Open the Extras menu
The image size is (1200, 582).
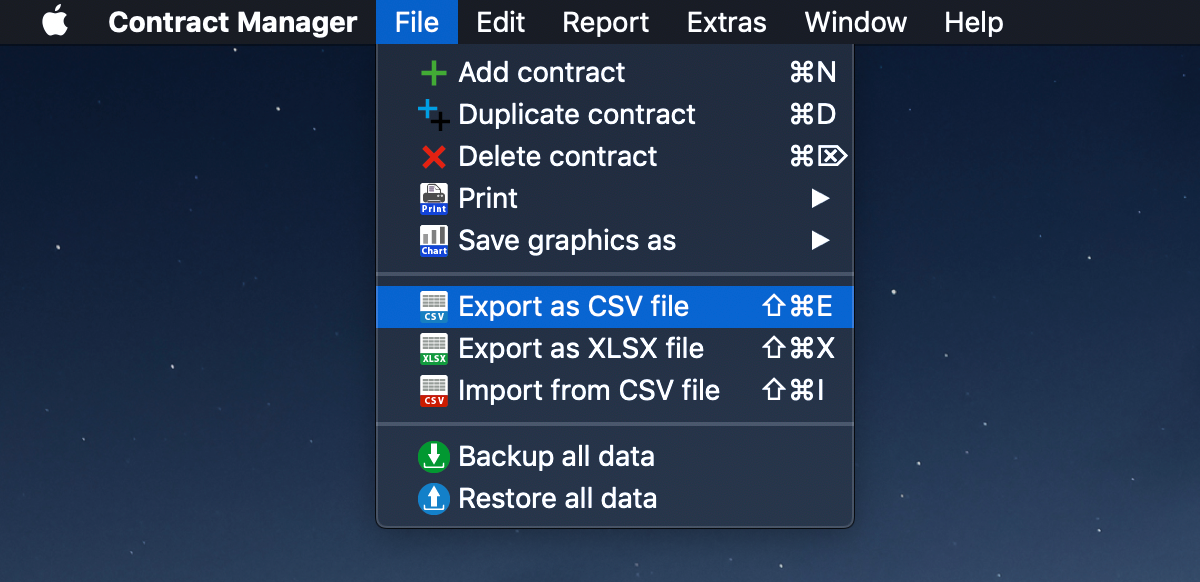click(727, 22)
